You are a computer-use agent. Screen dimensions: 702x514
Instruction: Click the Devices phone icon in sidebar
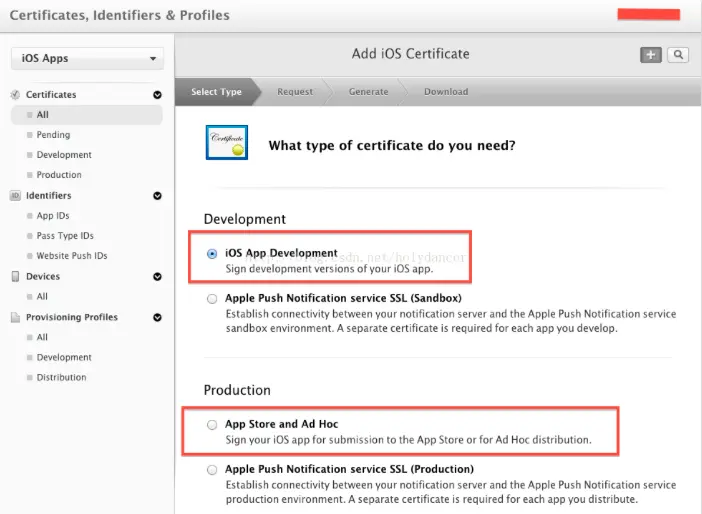click(x=15, y=276)
